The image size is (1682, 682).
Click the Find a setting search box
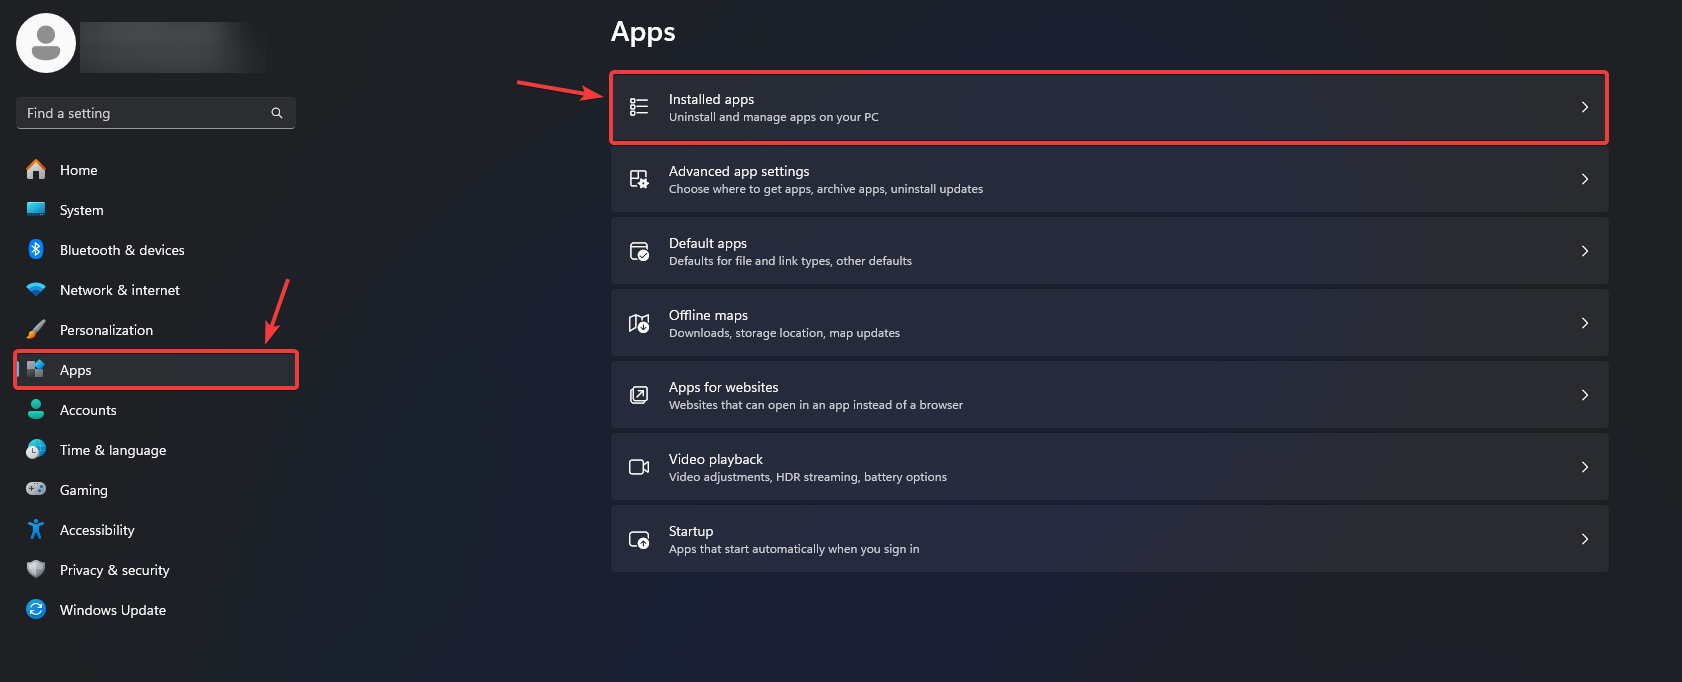click(x=140, y=113)
